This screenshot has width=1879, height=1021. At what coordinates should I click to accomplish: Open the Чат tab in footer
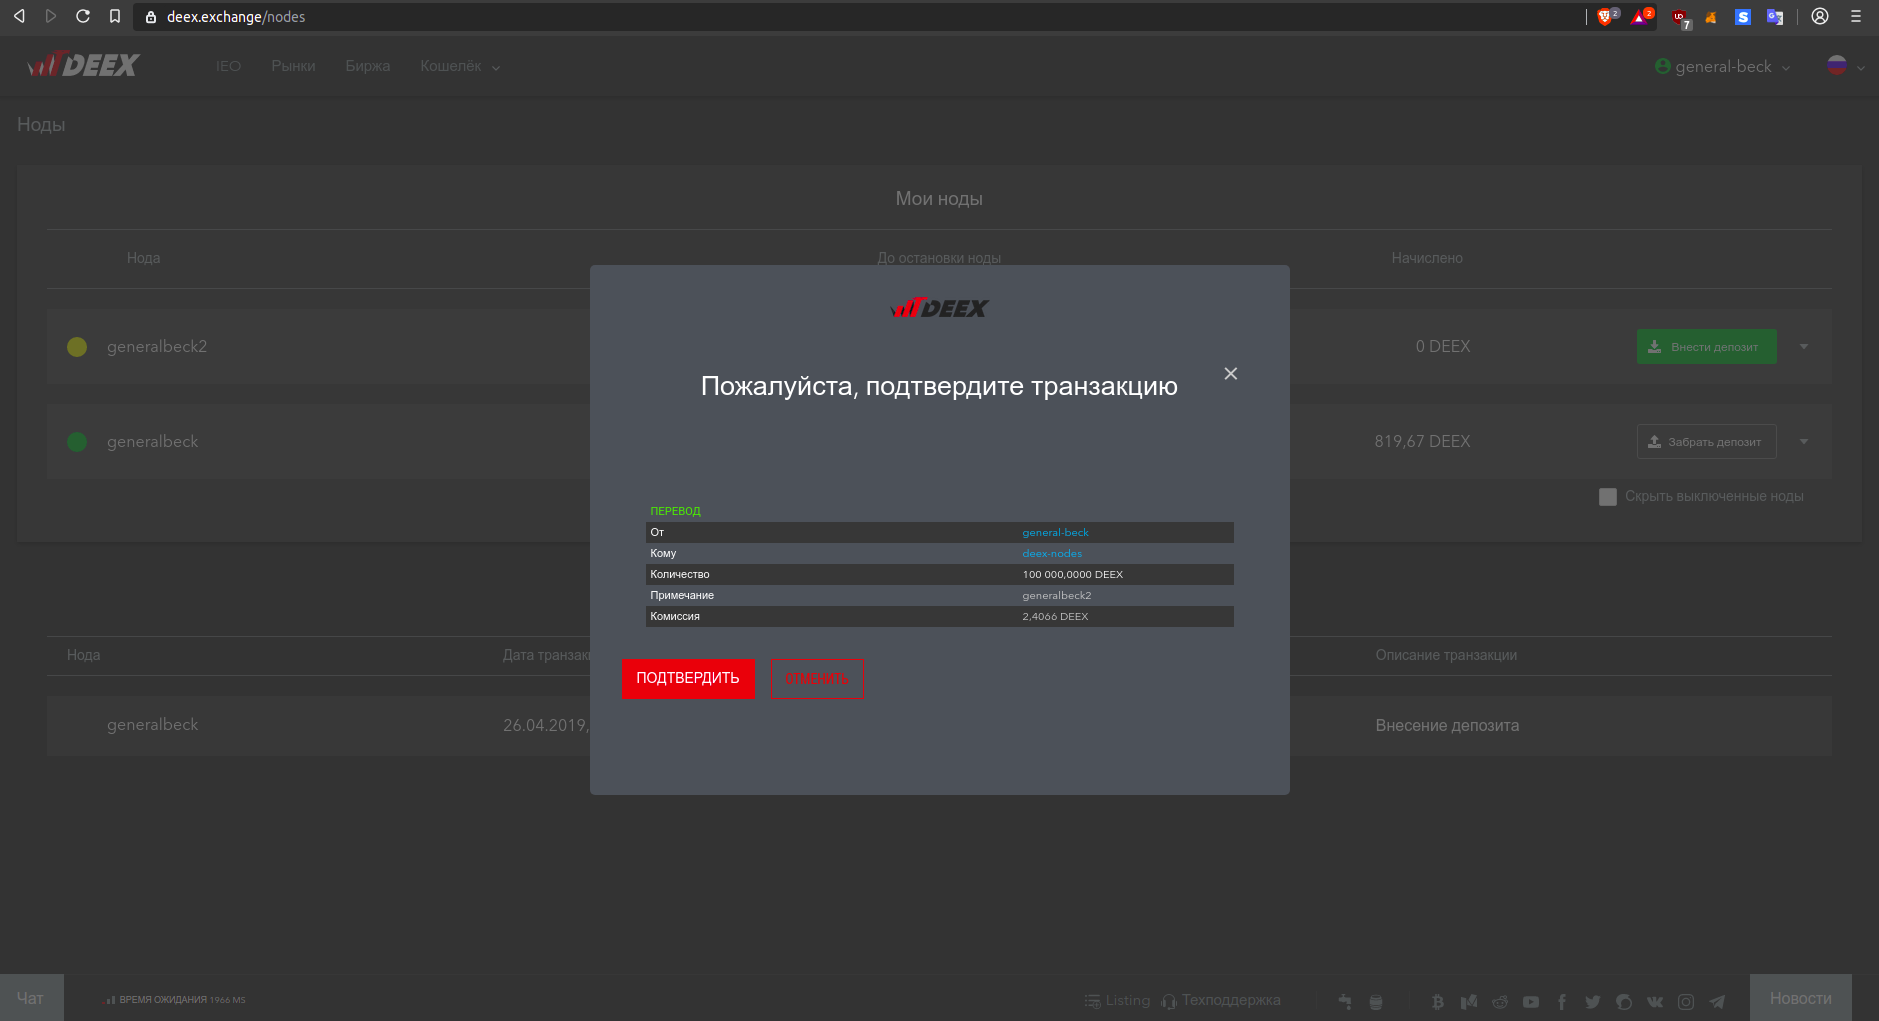[x=31, y=998]
